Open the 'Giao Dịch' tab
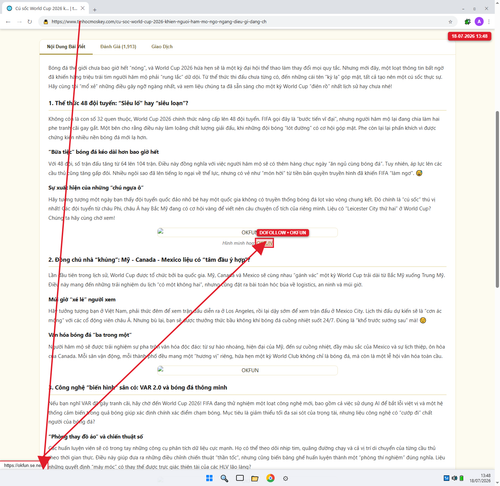 (162, 47)
